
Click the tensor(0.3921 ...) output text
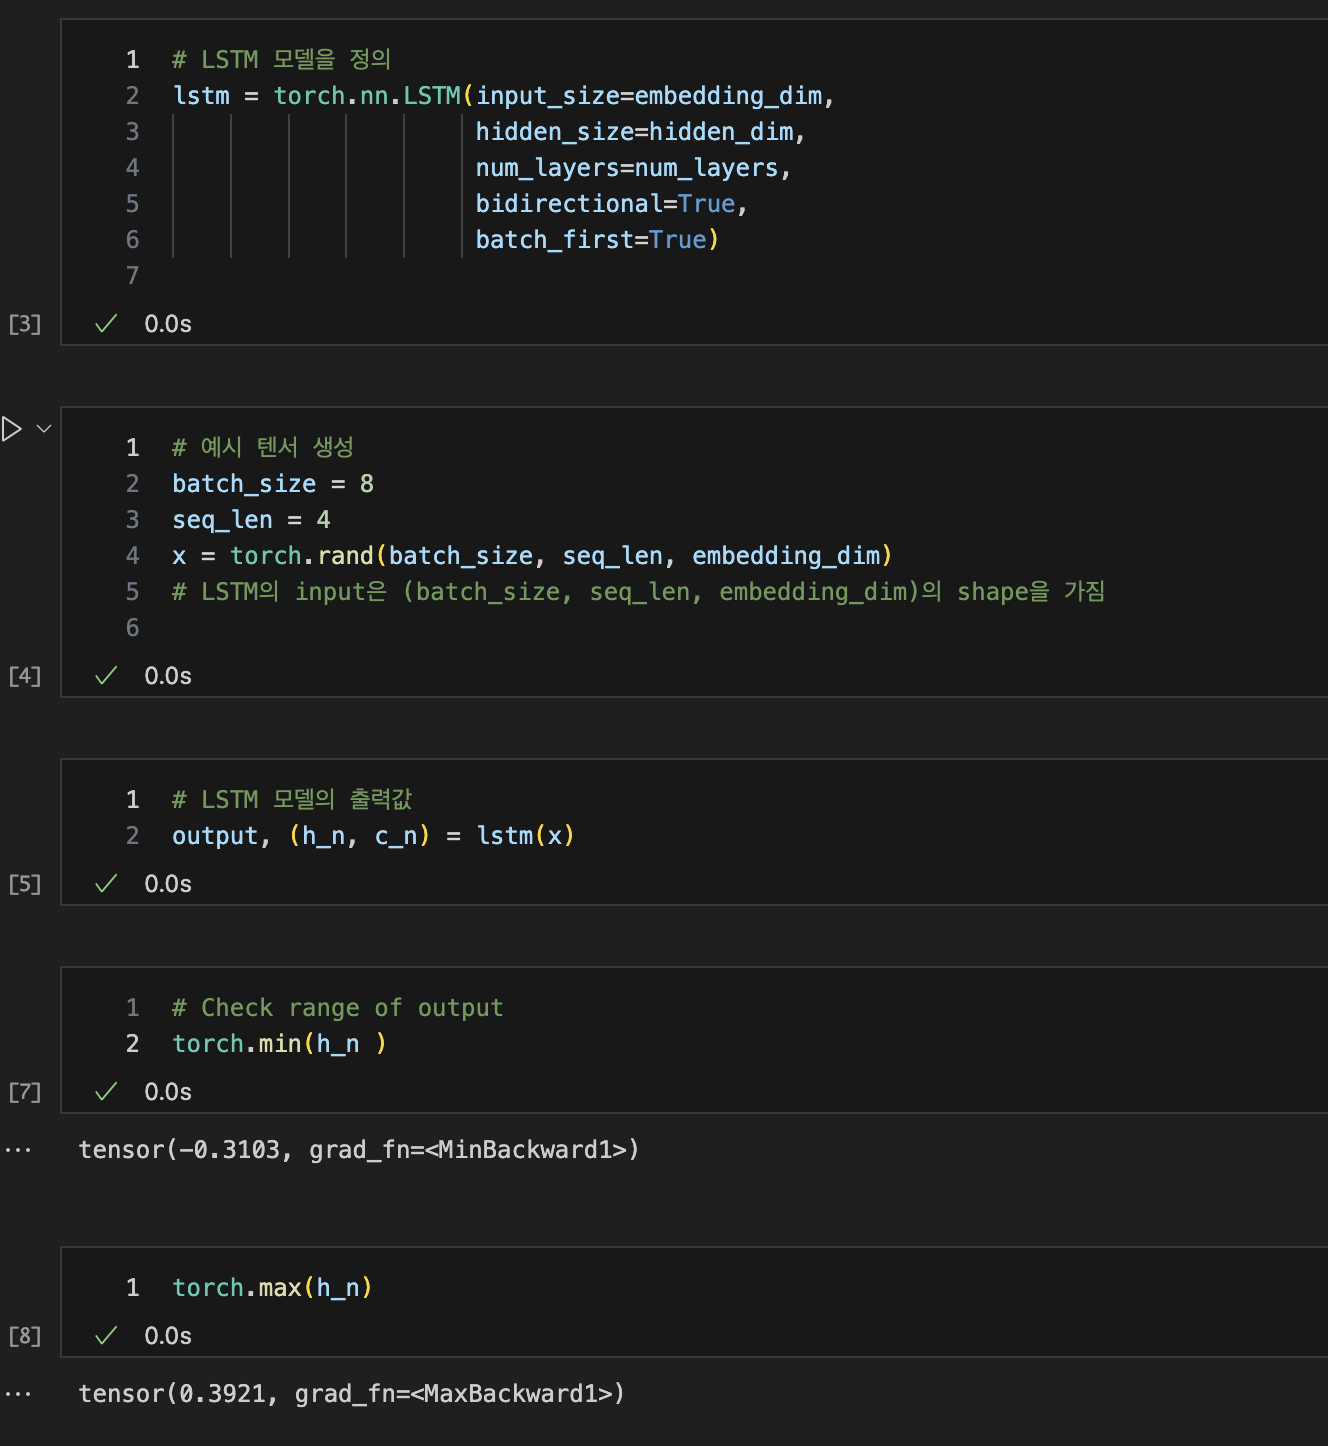[x=352, y=1394]
